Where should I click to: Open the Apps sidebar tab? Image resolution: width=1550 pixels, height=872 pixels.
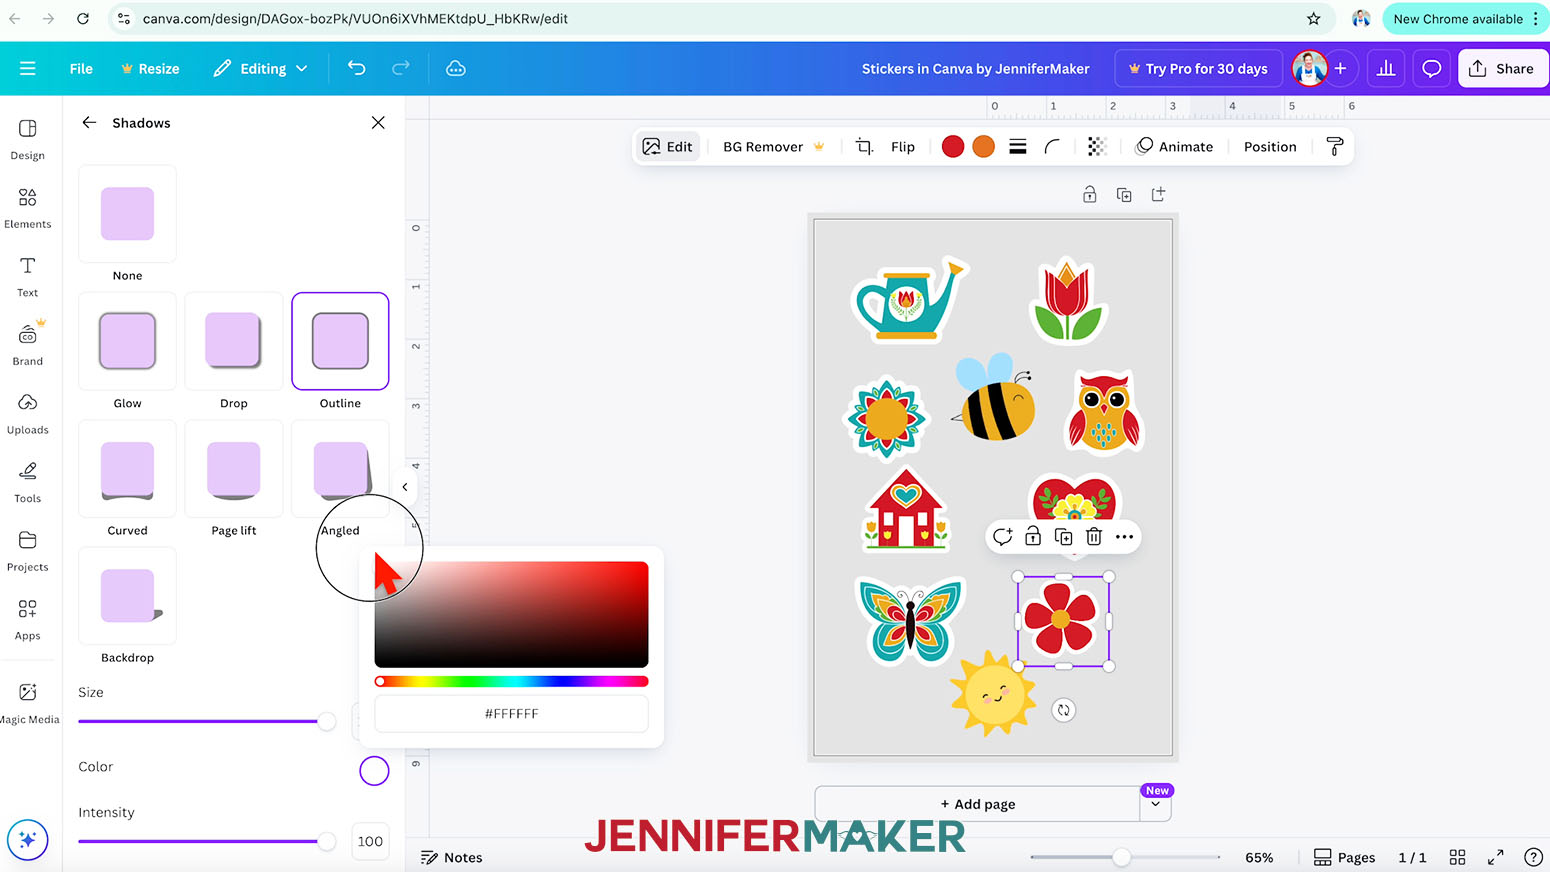pyautogui.click(x=28, y=620)
